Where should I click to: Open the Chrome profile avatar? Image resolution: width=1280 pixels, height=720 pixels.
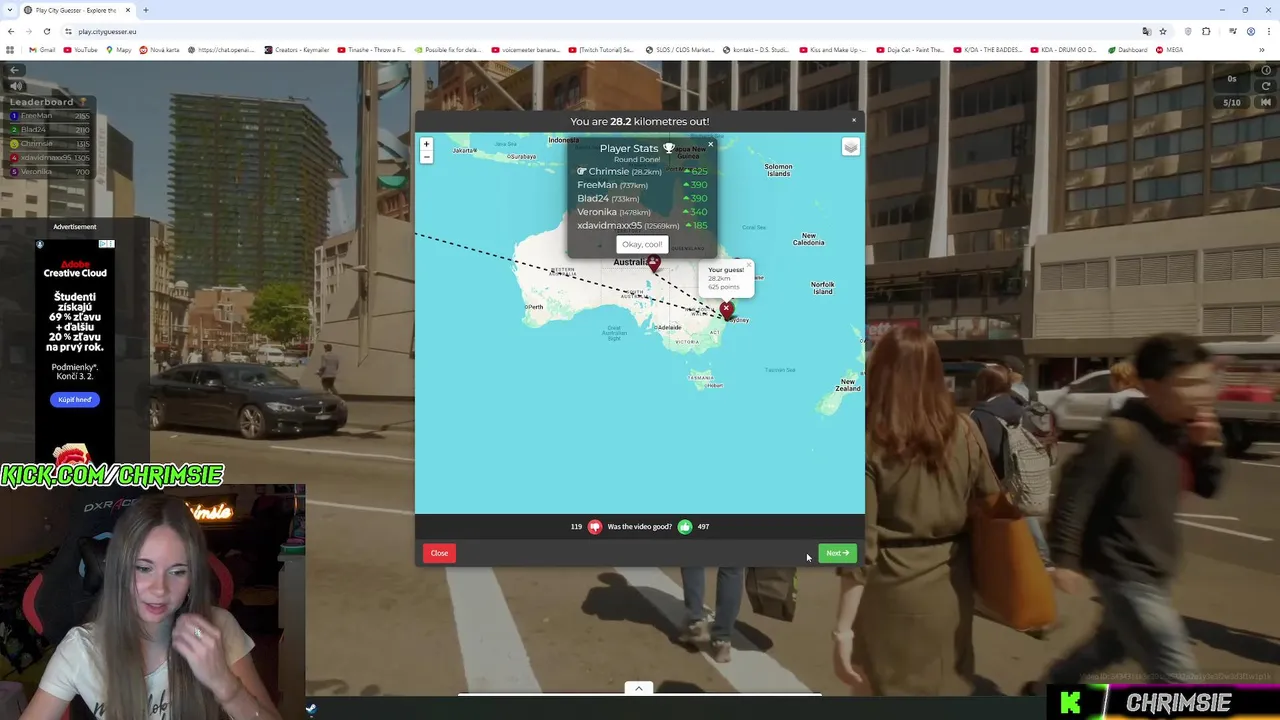[x=1250, y=31]
